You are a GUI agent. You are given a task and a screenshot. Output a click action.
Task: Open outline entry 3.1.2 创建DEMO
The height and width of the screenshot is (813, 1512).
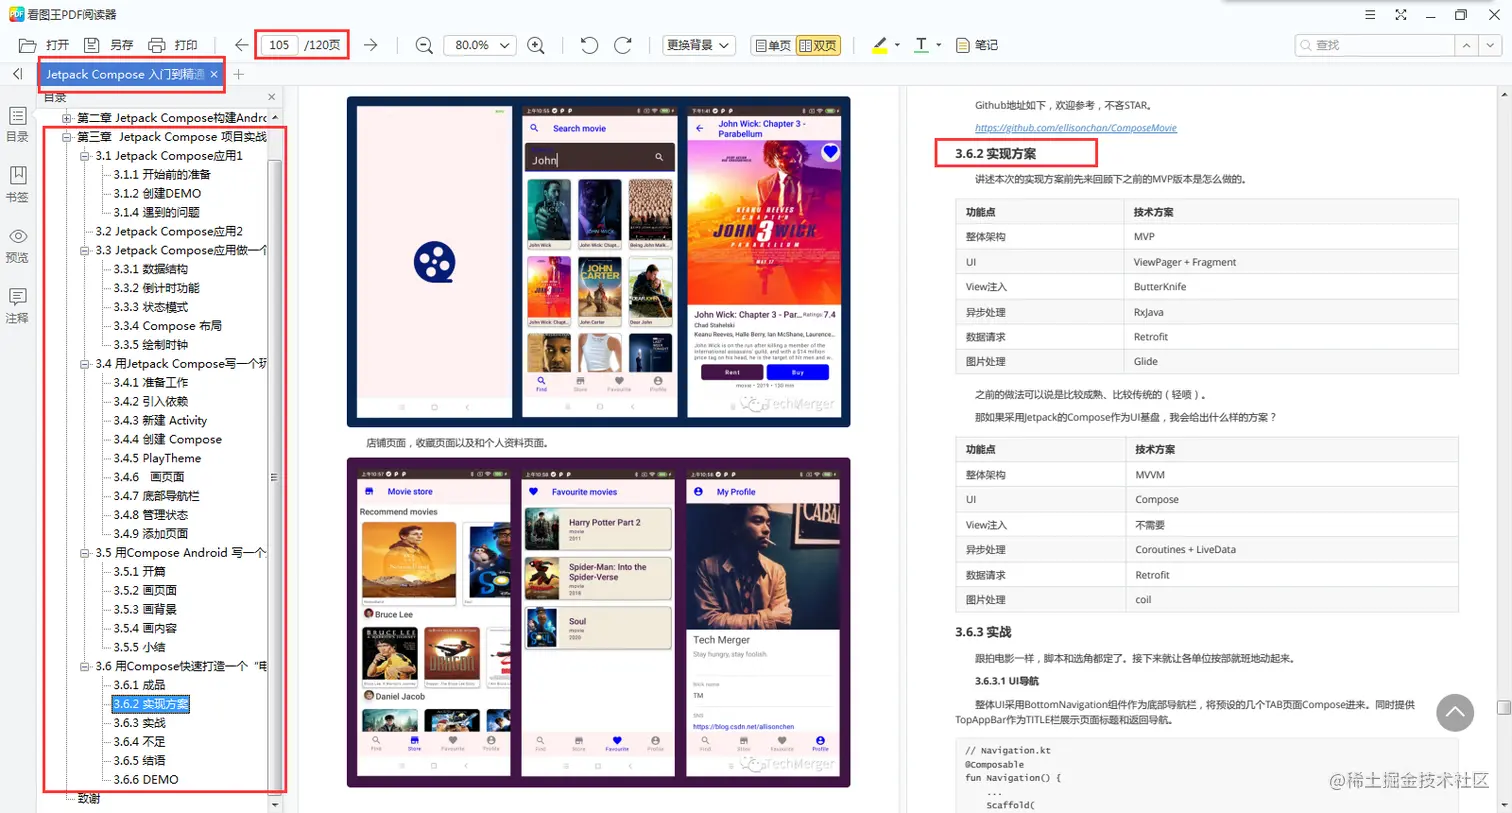[157, 193]
